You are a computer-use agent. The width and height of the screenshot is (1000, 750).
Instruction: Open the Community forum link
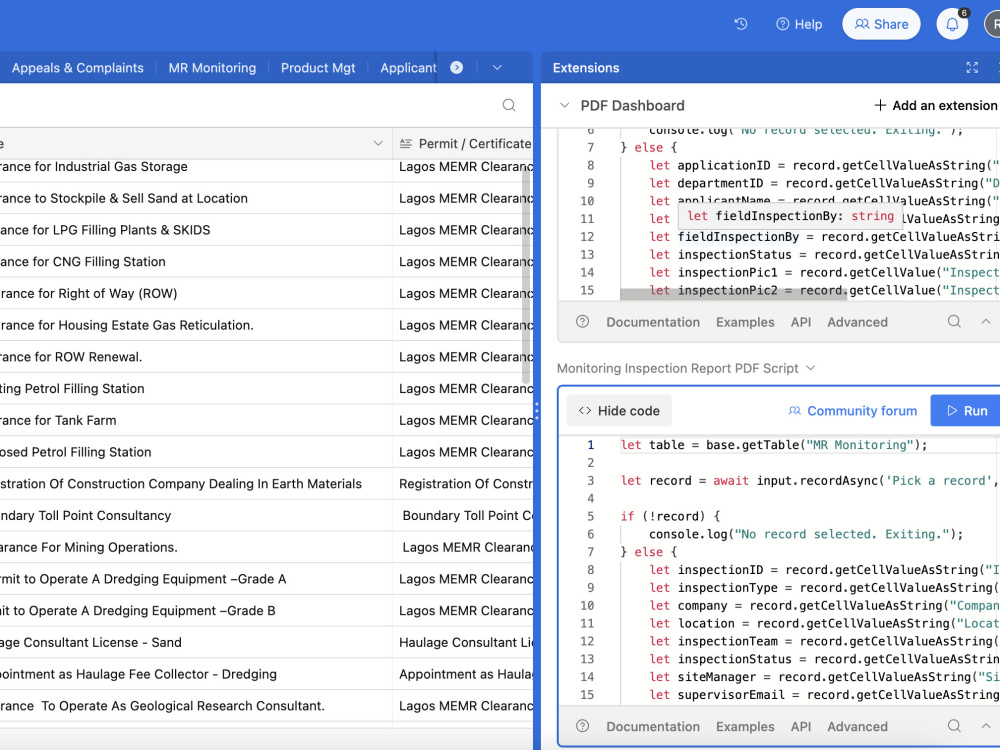853,411
